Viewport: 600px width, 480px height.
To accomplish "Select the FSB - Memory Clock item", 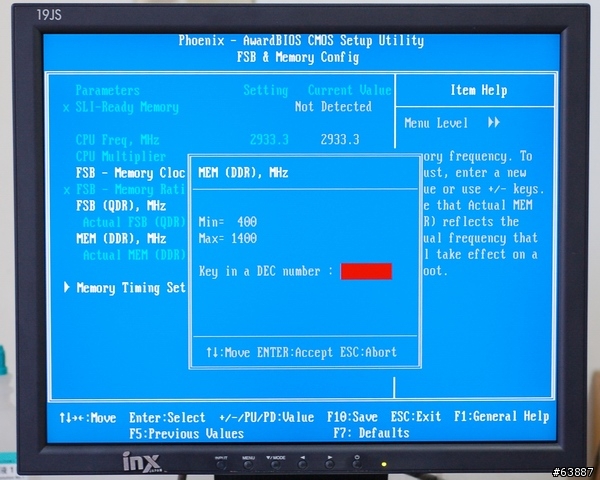I will click(130, 173).
